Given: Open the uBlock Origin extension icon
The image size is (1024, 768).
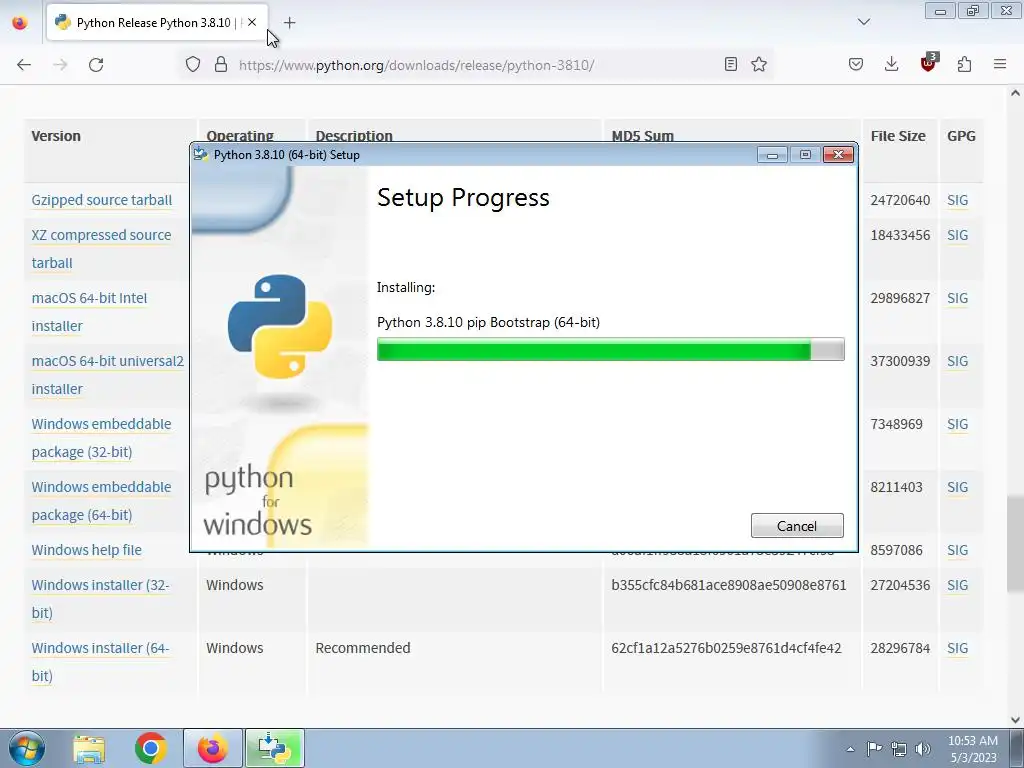Looking at the screenshot, I should 928,63.
